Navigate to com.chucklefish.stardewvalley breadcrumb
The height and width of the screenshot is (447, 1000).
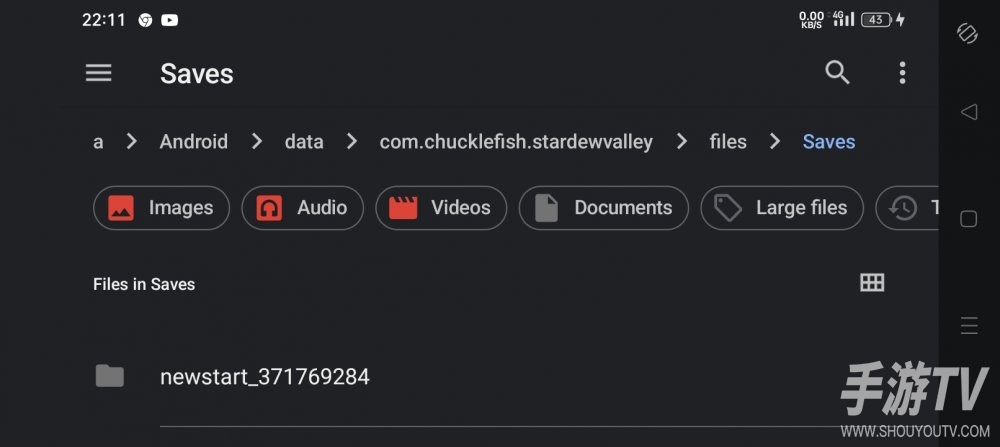[x=516, y=142]
